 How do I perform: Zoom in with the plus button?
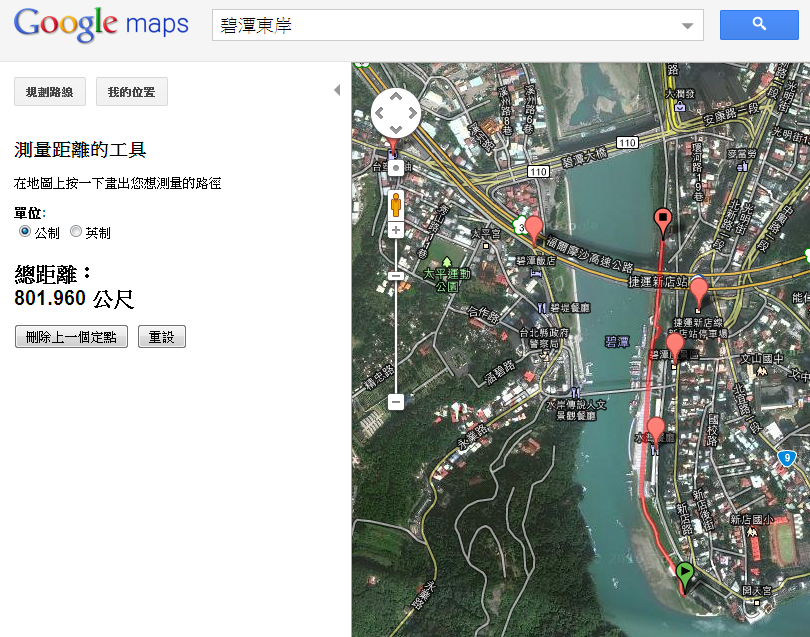coord(396,230)
